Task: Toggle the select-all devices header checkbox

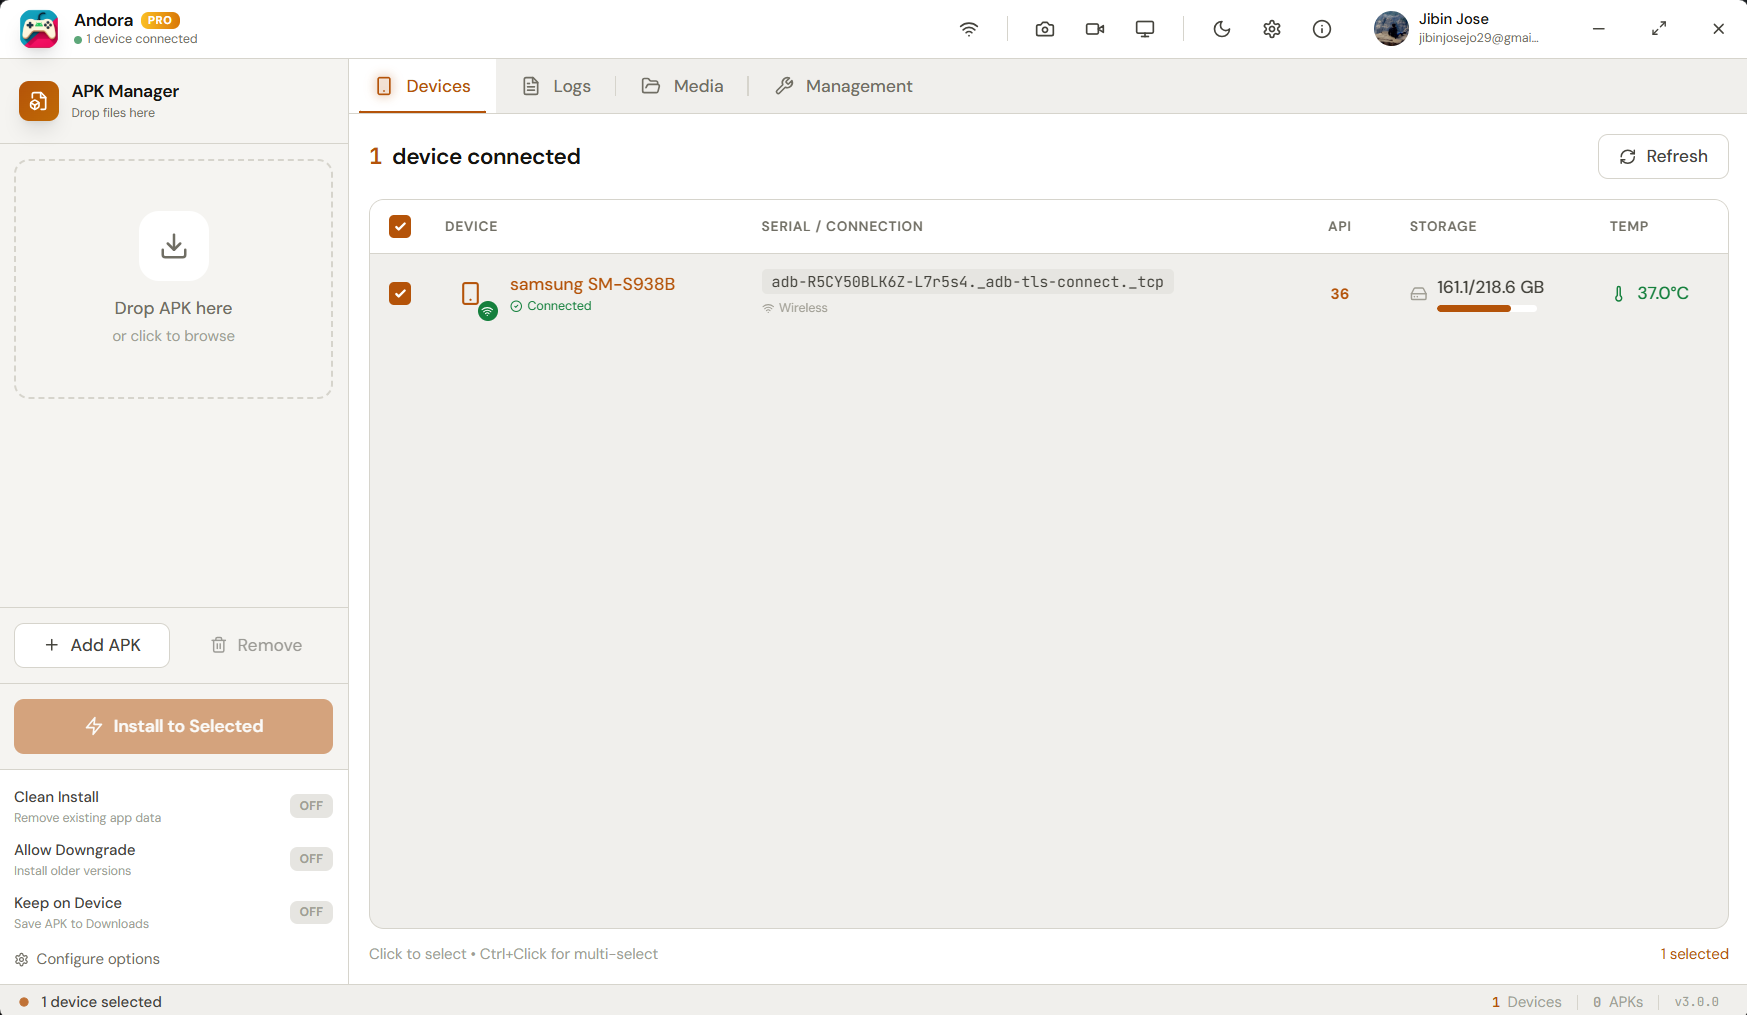Action: tap(400, 226)
